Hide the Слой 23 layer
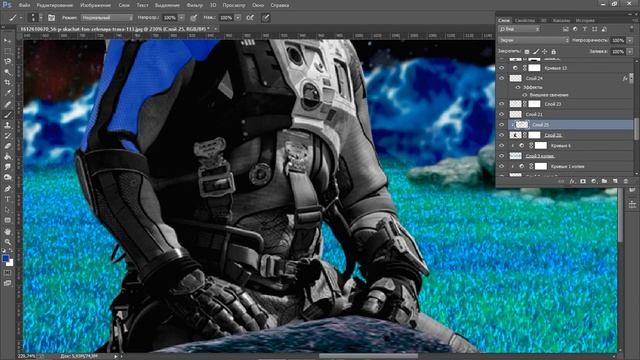640x360 pixels. [x=502, y=104]
